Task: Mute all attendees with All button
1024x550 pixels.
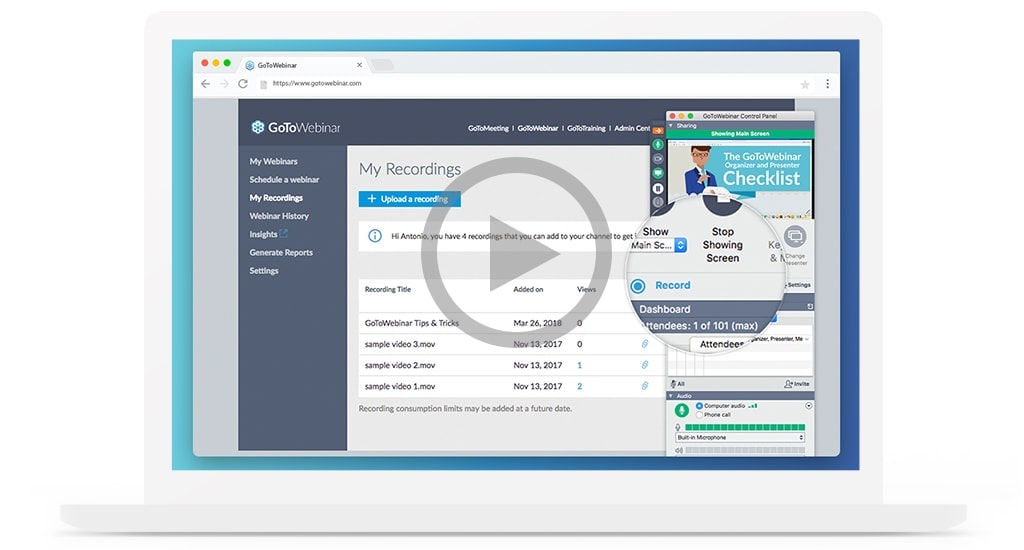Action: (x=677, y=384)
